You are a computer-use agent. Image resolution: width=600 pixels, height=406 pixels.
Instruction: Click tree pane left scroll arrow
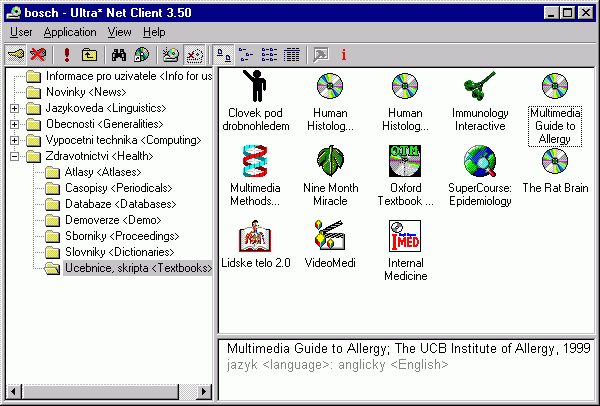coord(14,391)
